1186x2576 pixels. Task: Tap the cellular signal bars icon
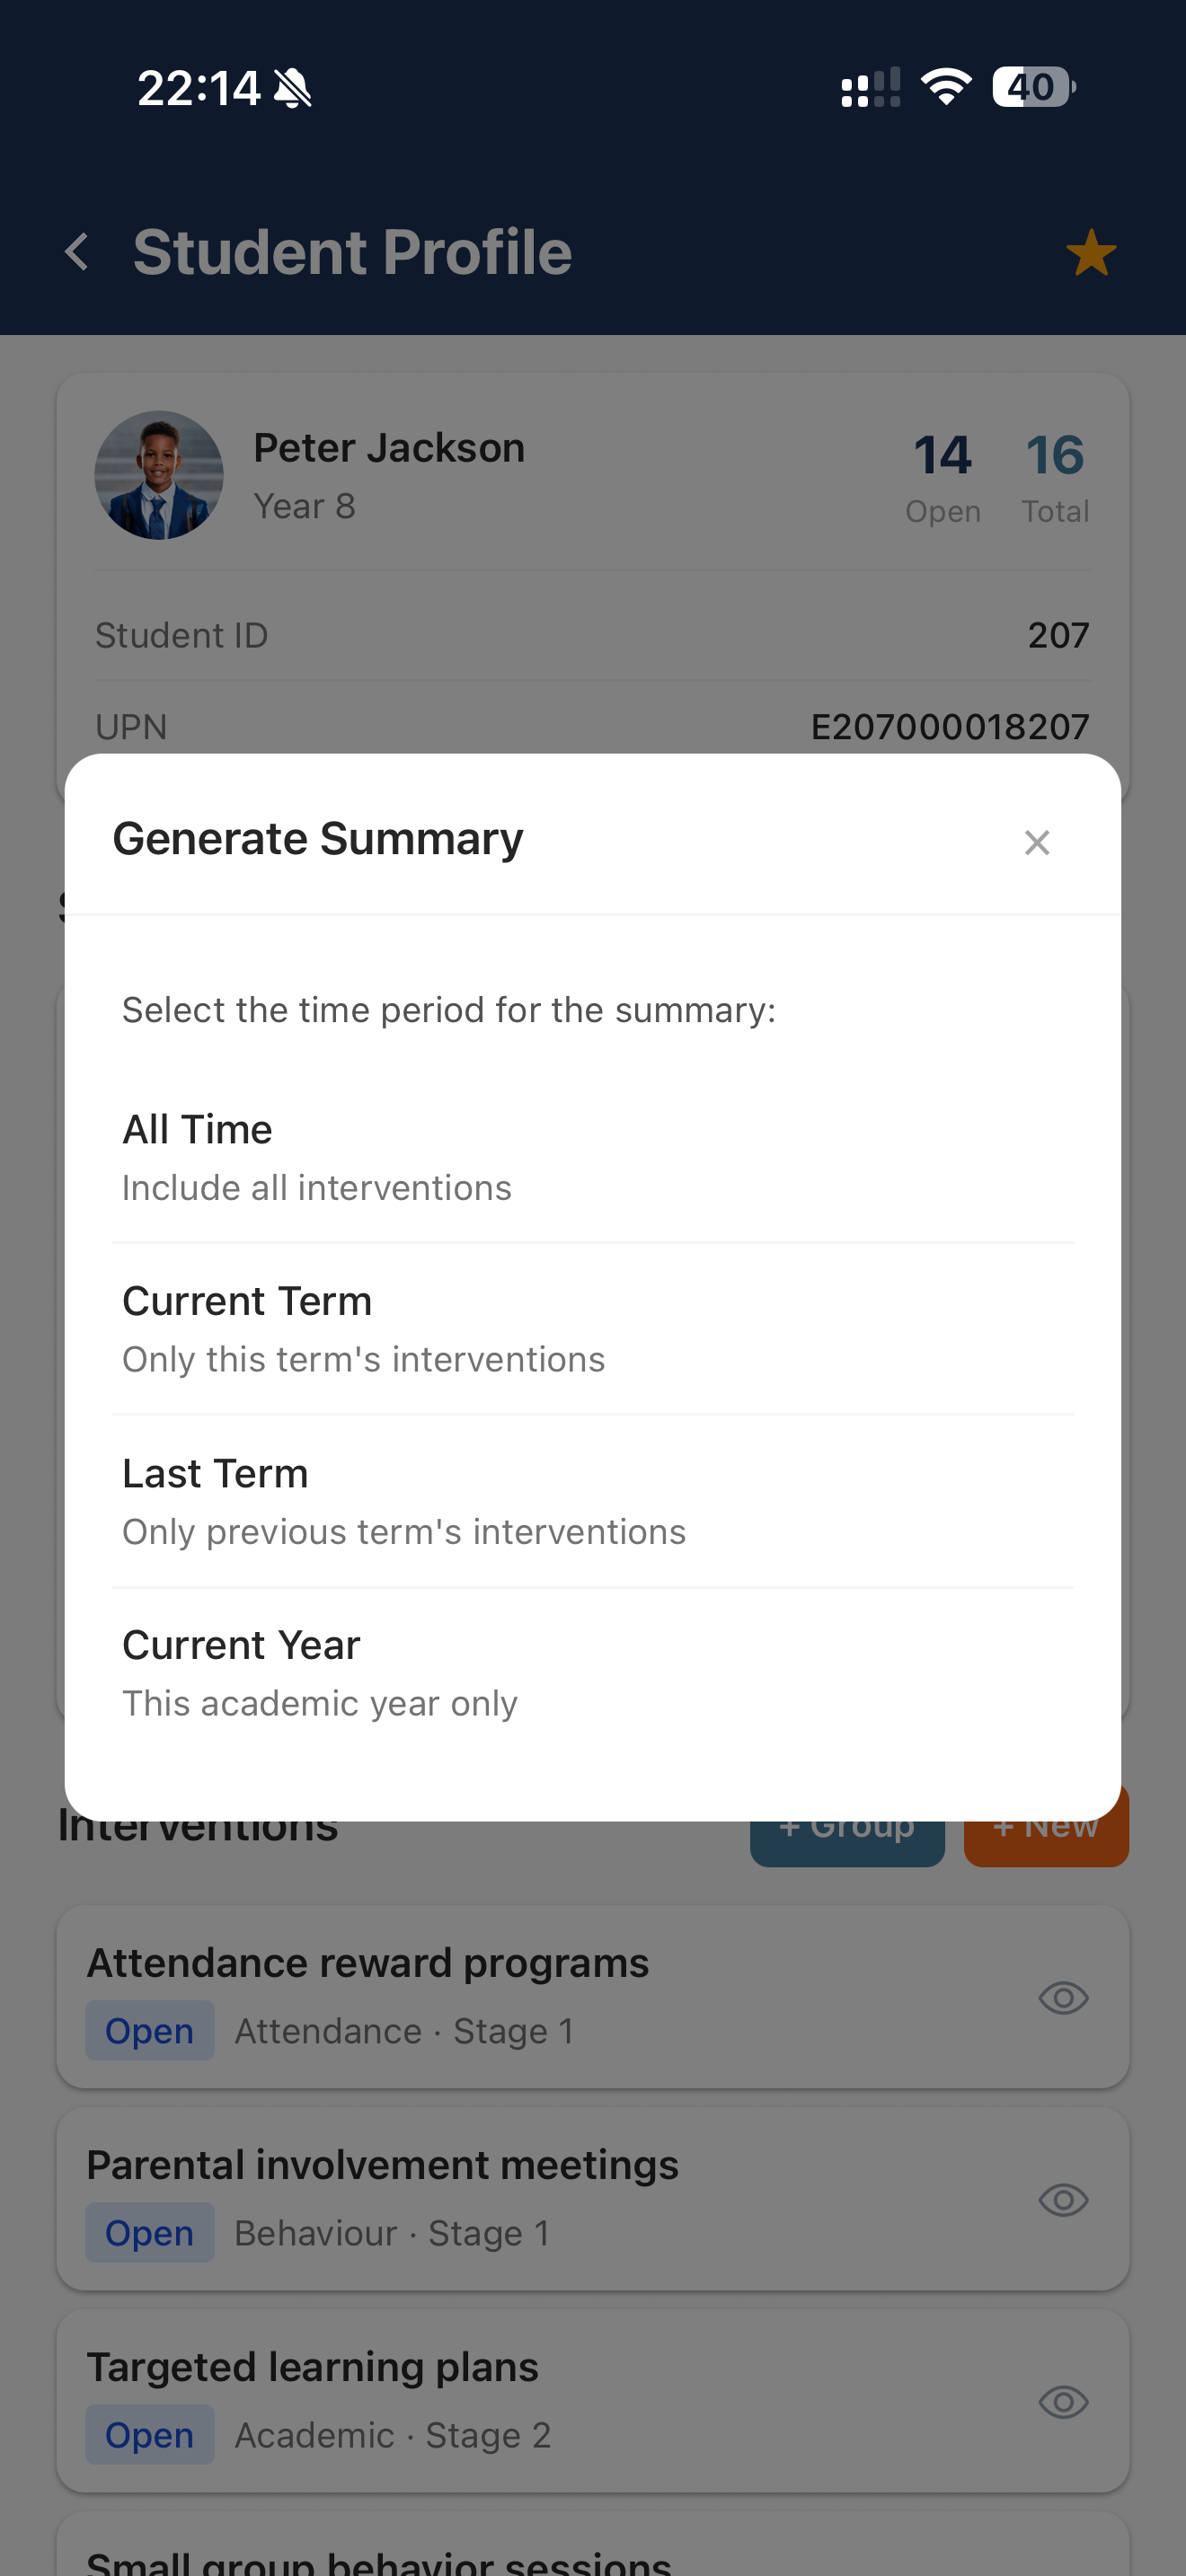[870, 88]
